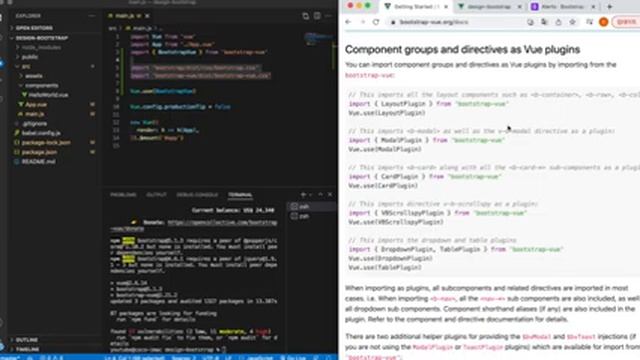Expand the node_modules folder
This screenshot has width=640, height=360.
[41, 47]
